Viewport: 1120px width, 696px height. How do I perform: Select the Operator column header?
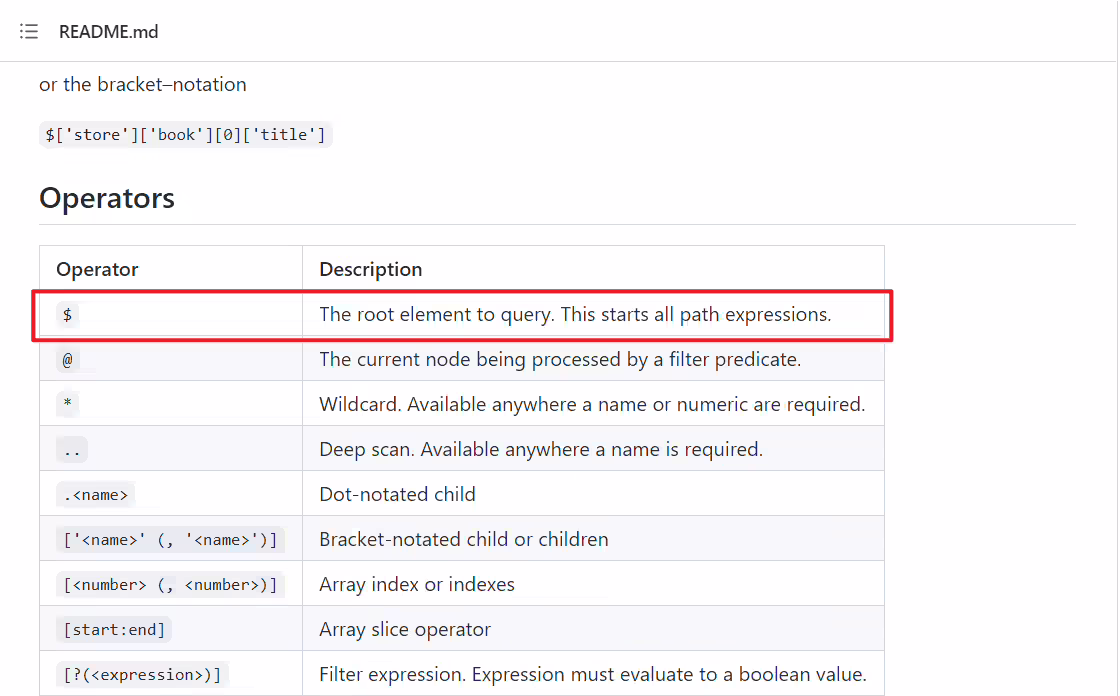pyautogui.click(x=97, y=269)
